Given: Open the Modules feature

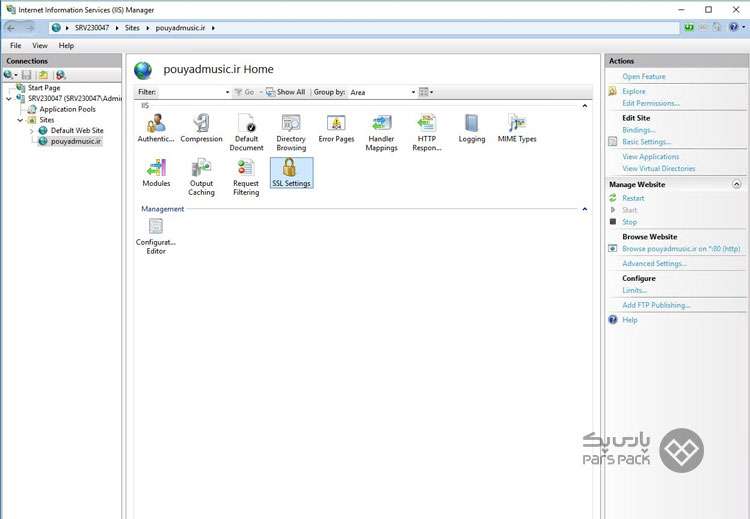Looking at the screenshot, I should [156, 173].
